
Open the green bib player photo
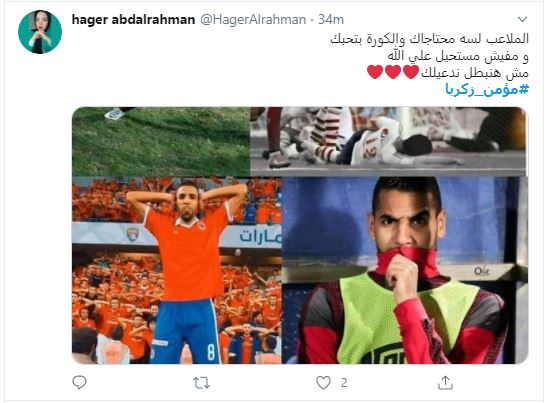pos(405,270)
